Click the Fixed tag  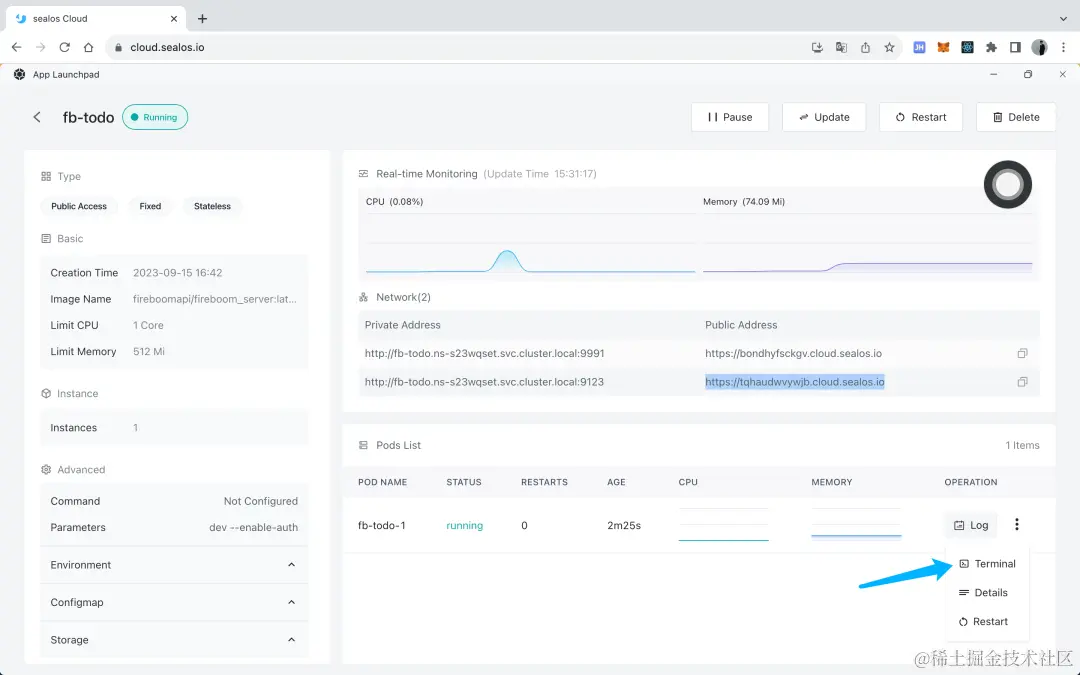pos(150,206)
